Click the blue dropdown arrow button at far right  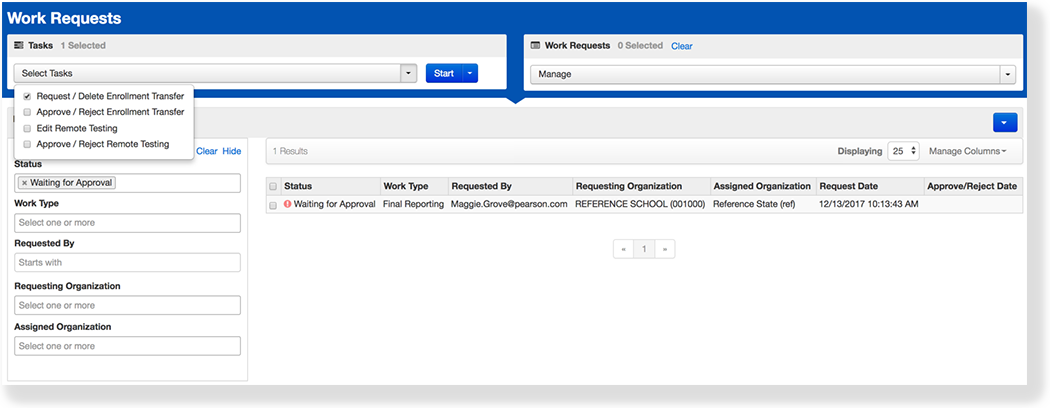click(1005, 122)
